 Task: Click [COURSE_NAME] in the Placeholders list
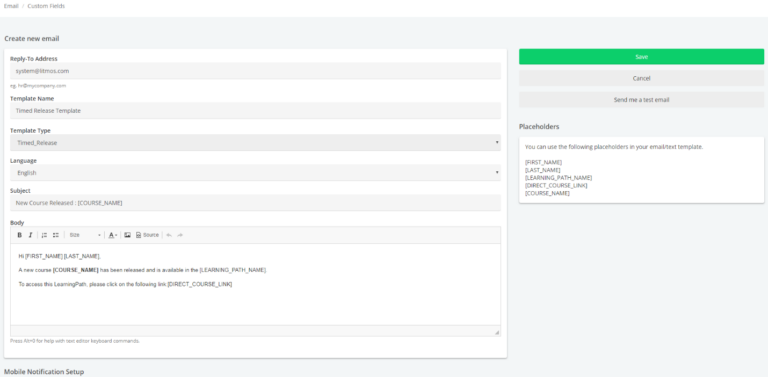click(547, 193)
